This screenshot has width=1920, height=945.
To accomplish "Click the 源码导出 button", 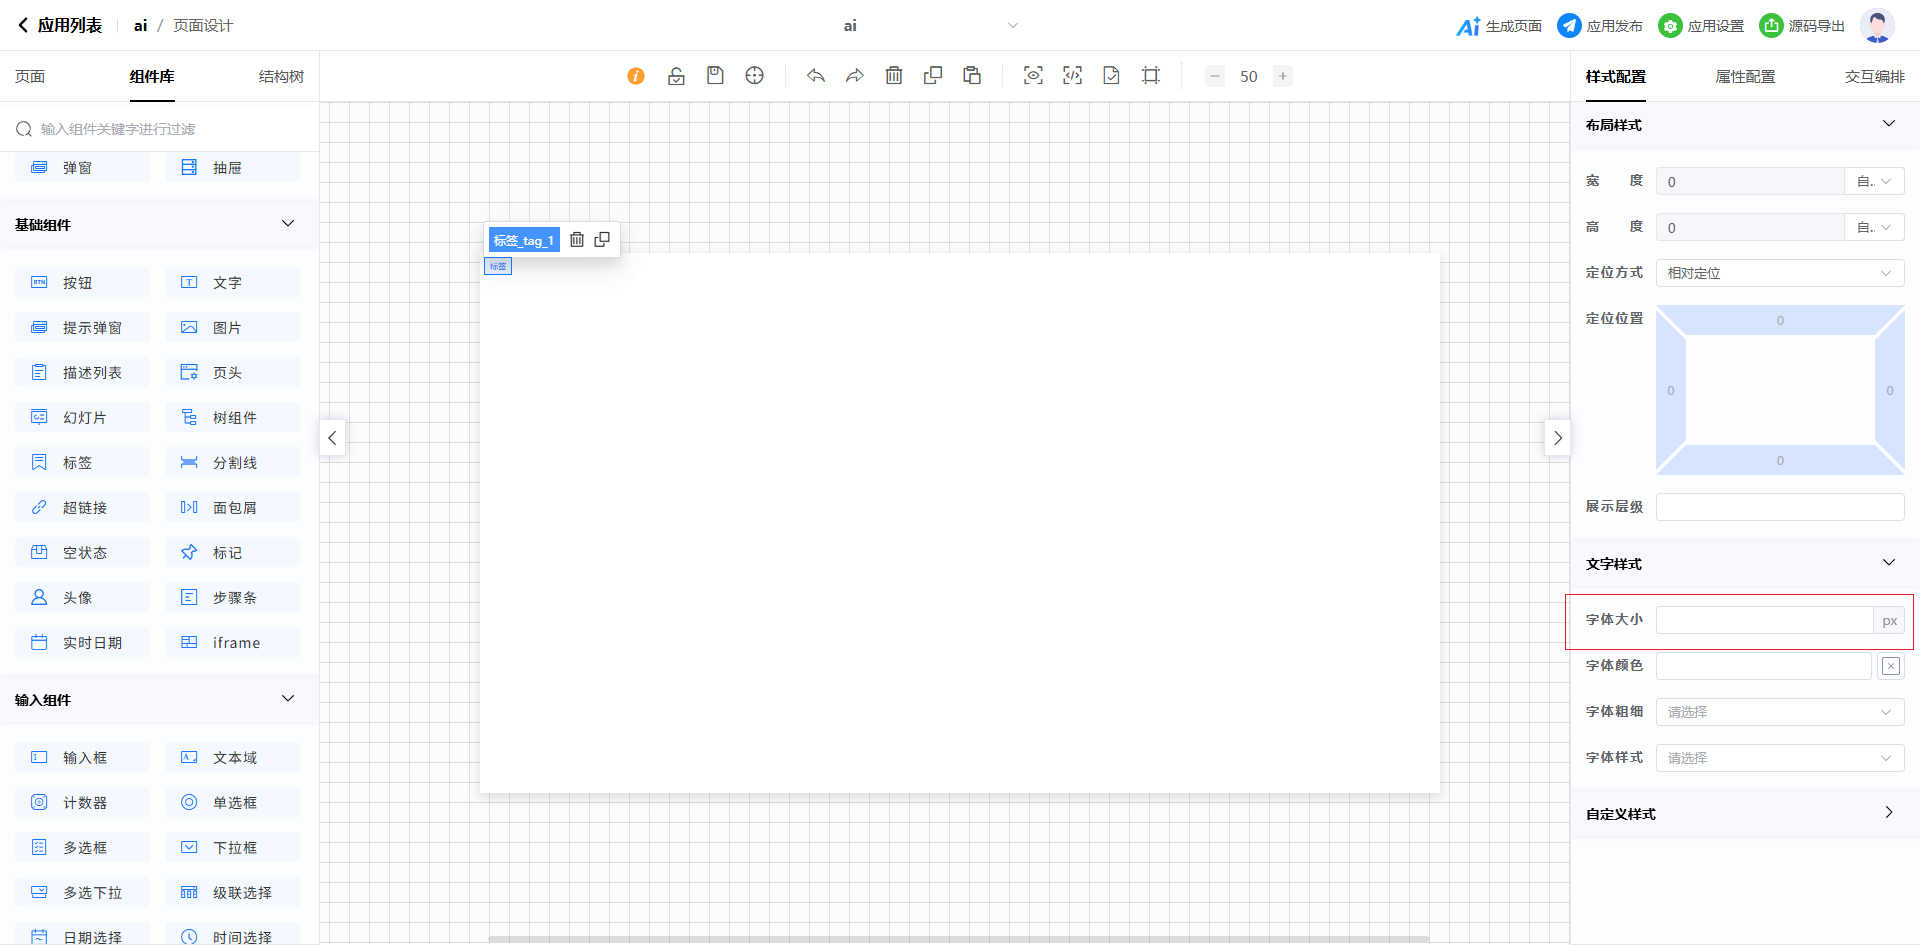I will coord(1802,26).
